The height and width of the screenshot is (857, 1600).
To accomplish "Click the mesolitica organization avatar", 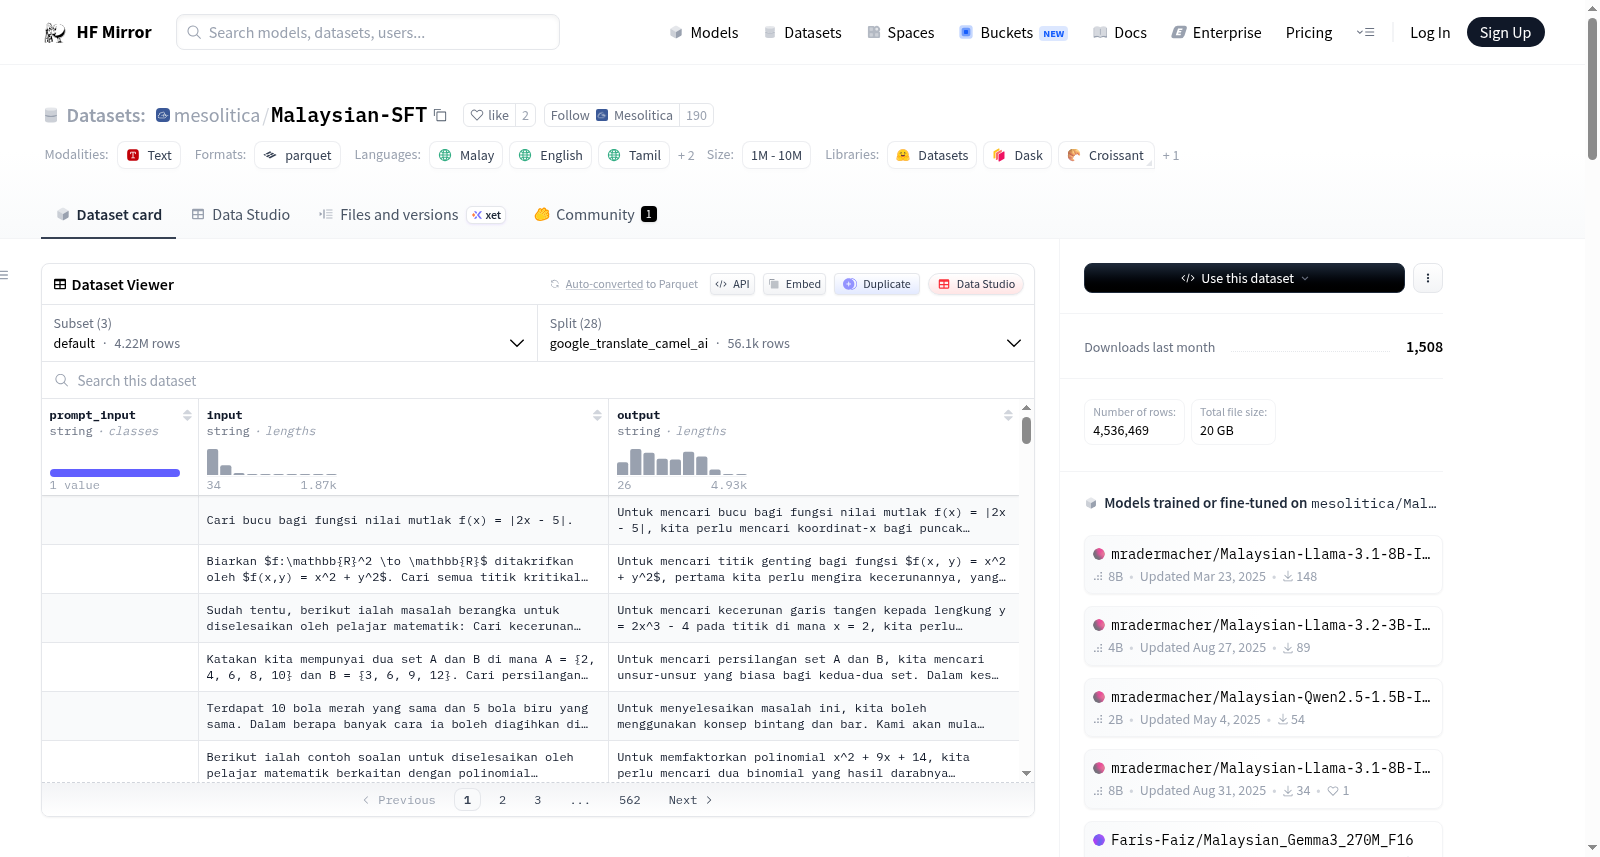I will 163,115.
